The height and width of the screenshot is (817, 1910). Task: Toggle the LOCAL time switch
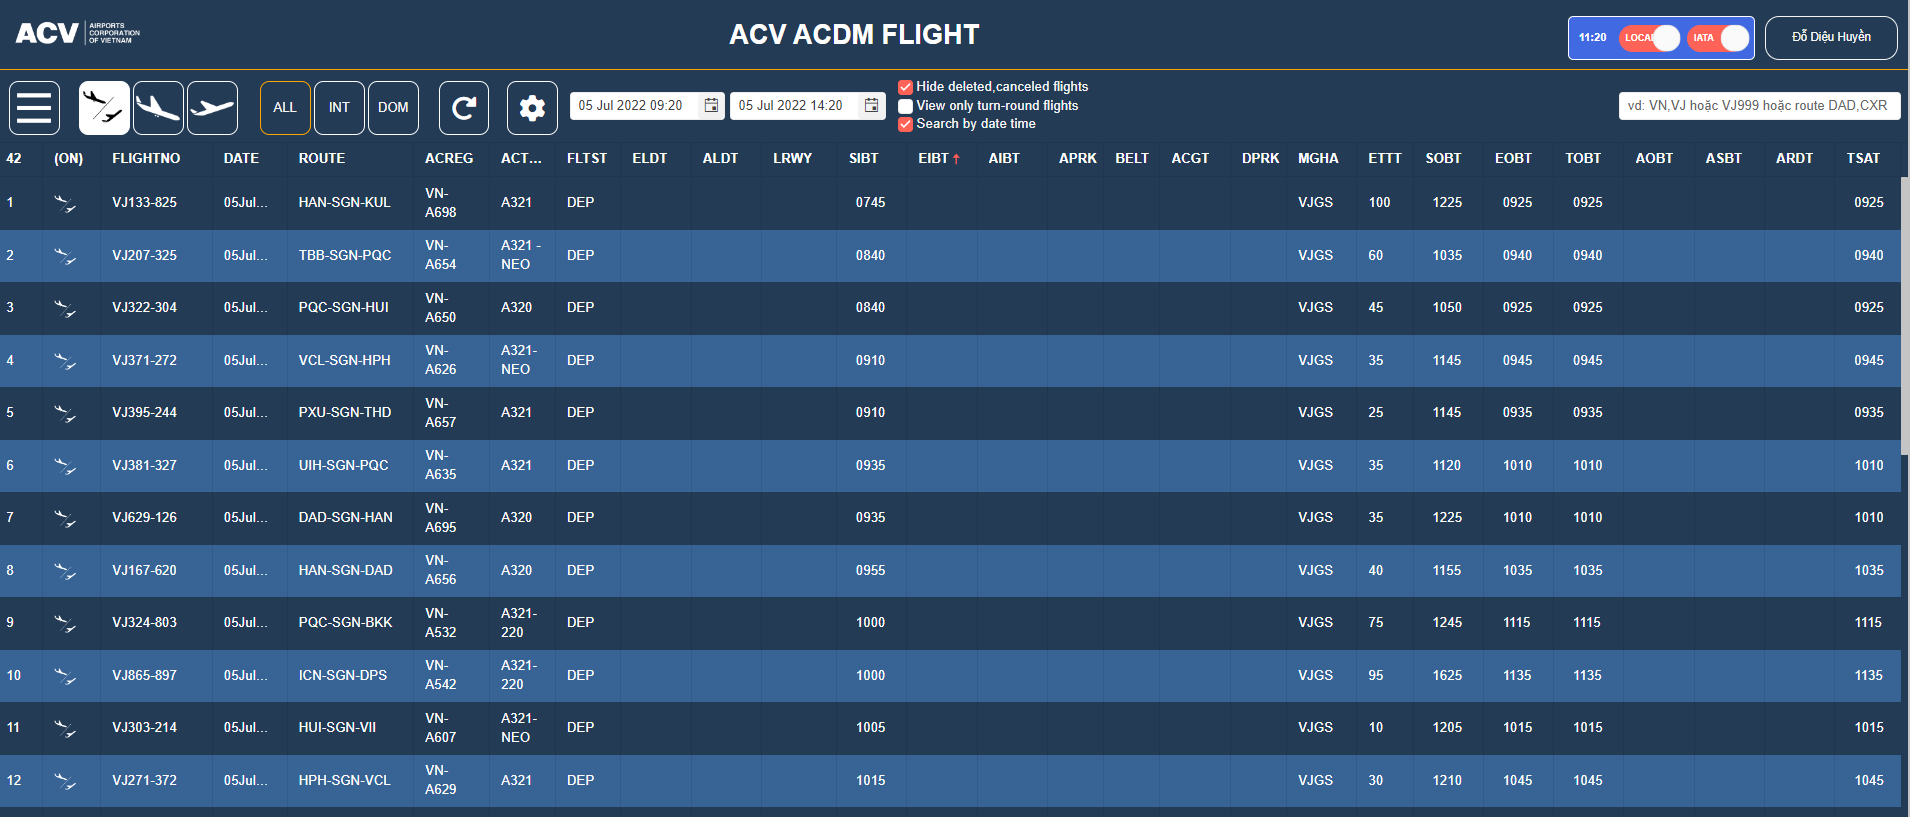click(1651, 38)
